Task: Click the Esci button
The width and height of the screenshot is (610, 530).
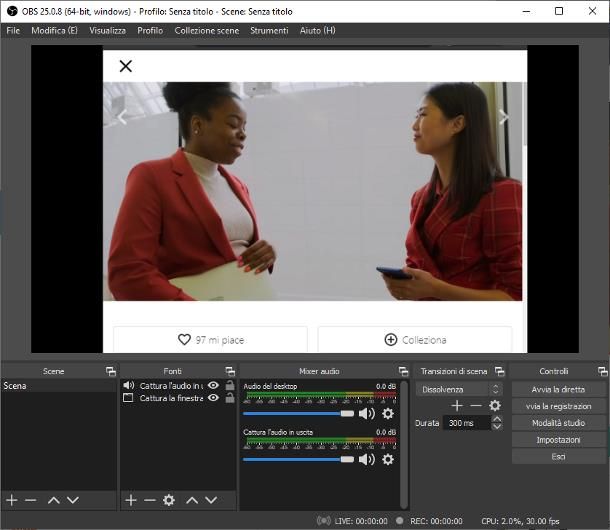Action: 558,456
